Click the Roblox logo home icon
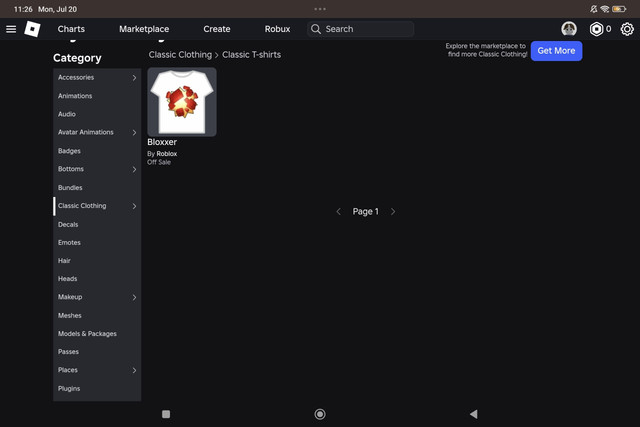 (x=32, y=29)
